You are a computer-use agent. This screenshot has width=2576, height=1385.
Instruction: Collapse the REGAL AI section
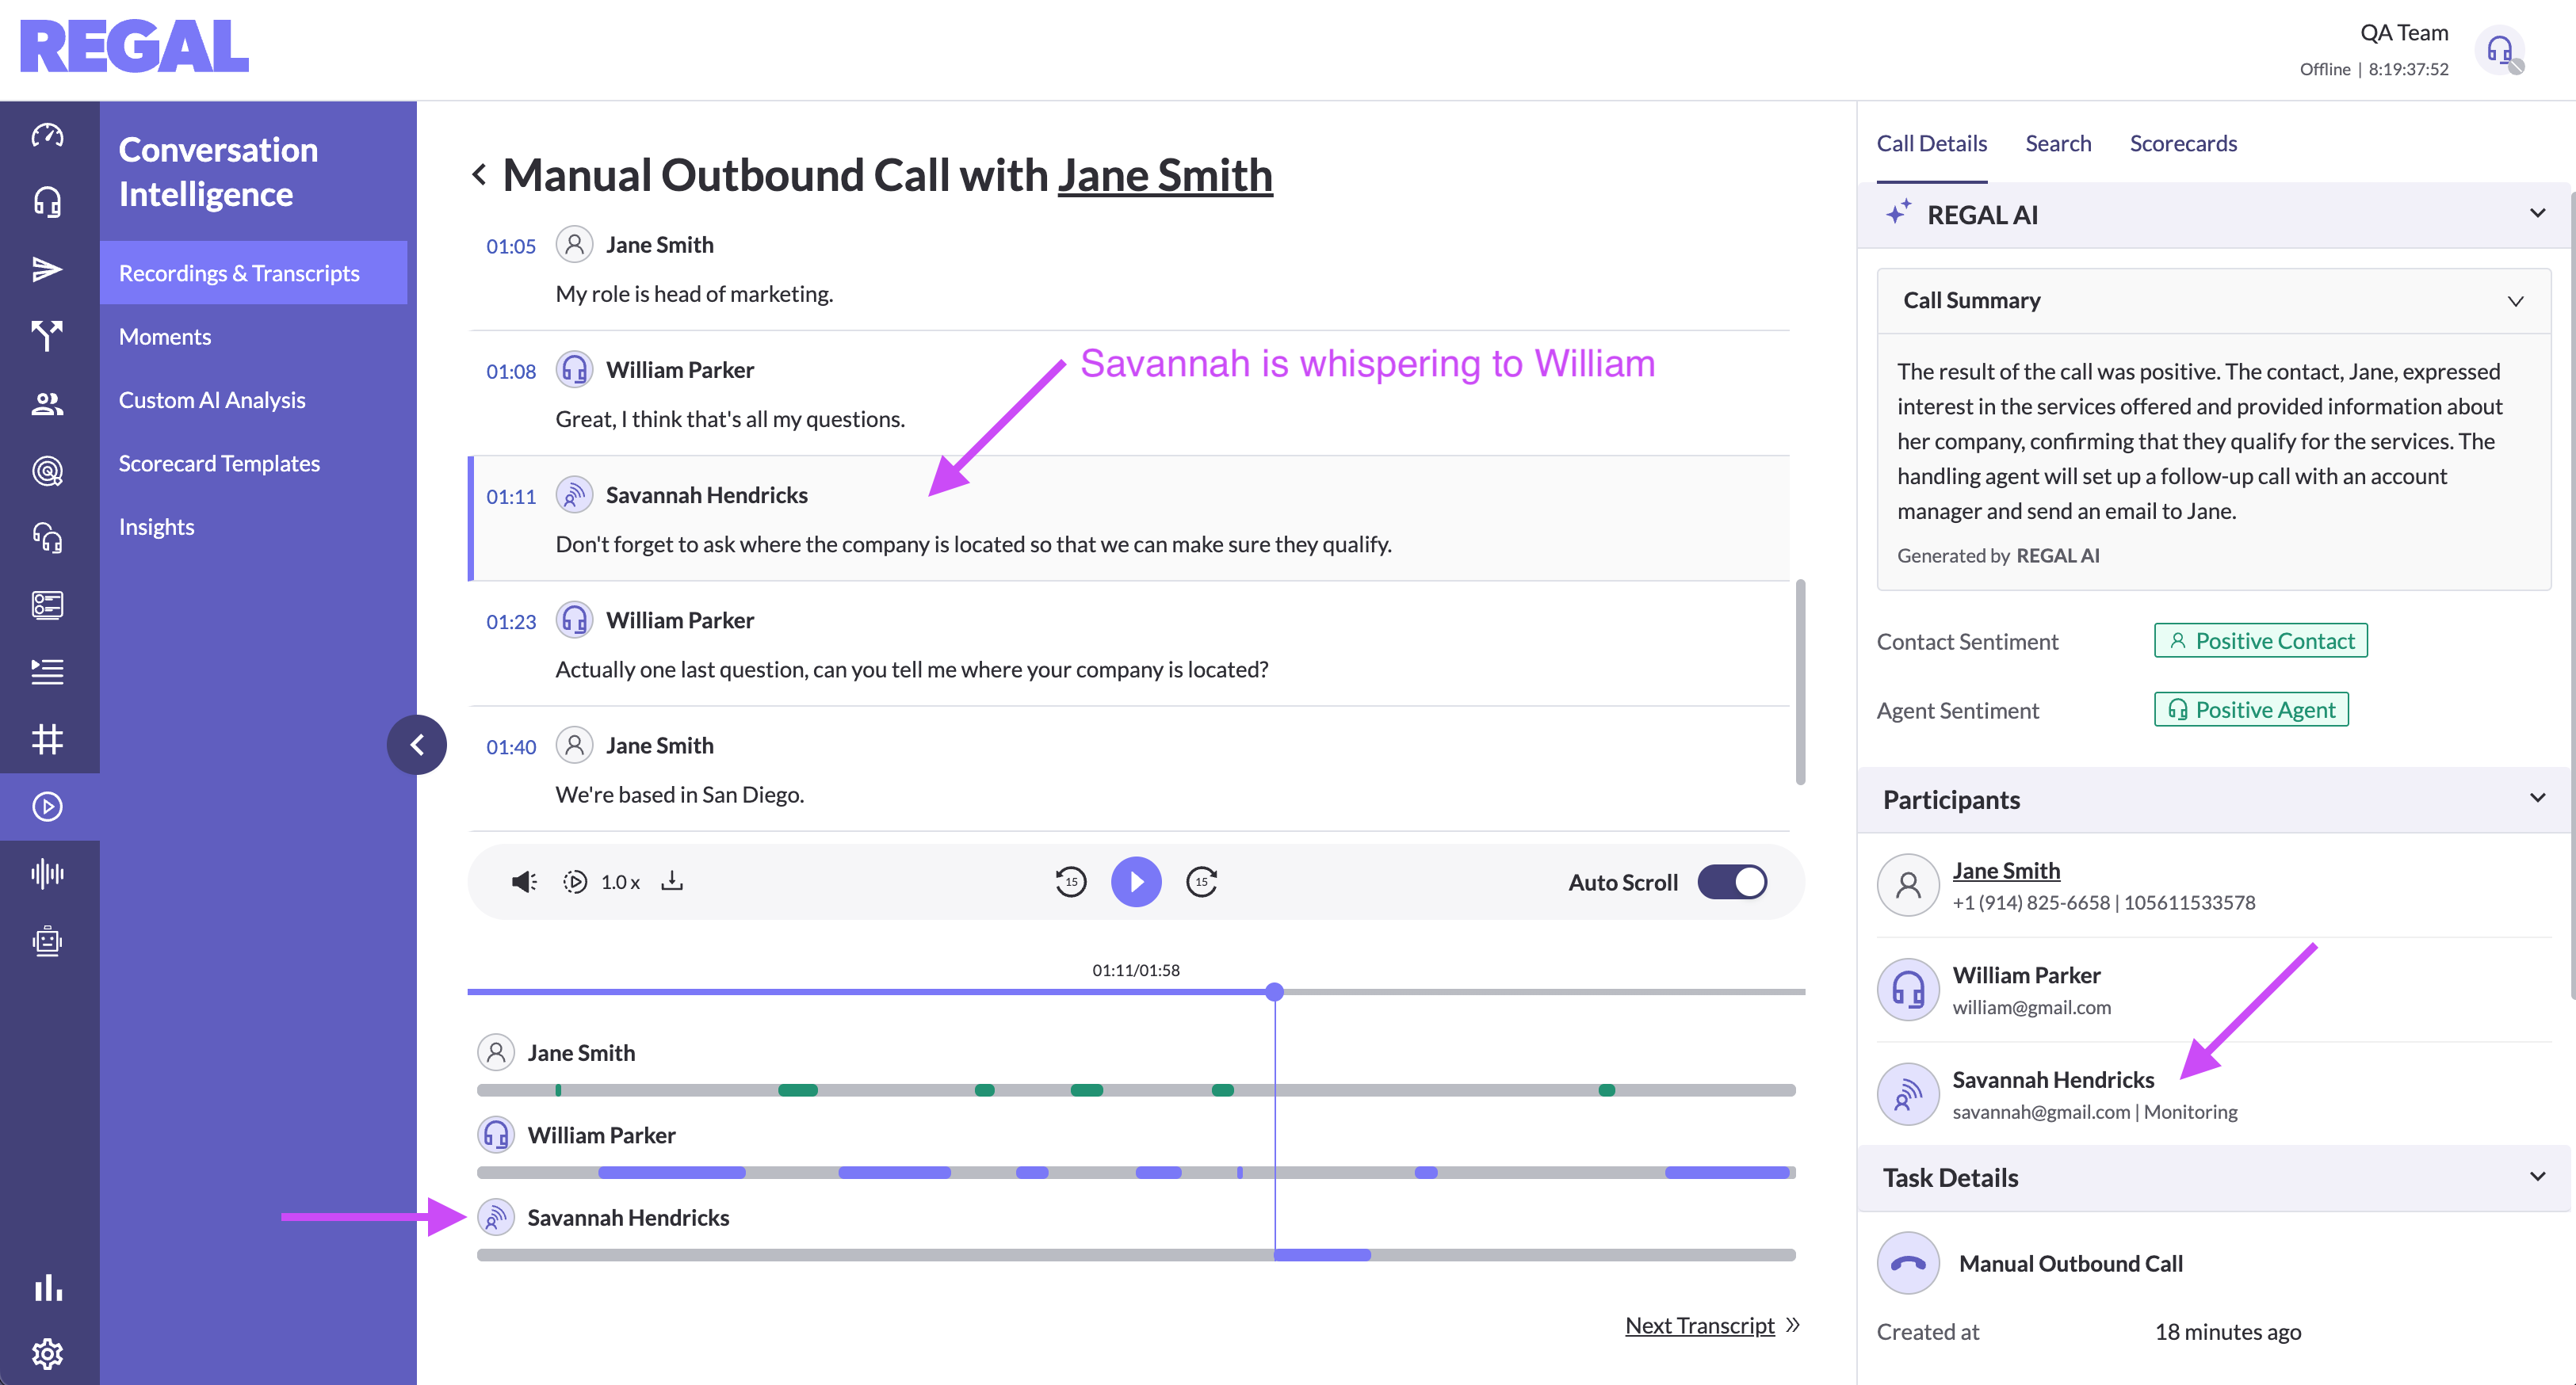[x=2537, y=213]
